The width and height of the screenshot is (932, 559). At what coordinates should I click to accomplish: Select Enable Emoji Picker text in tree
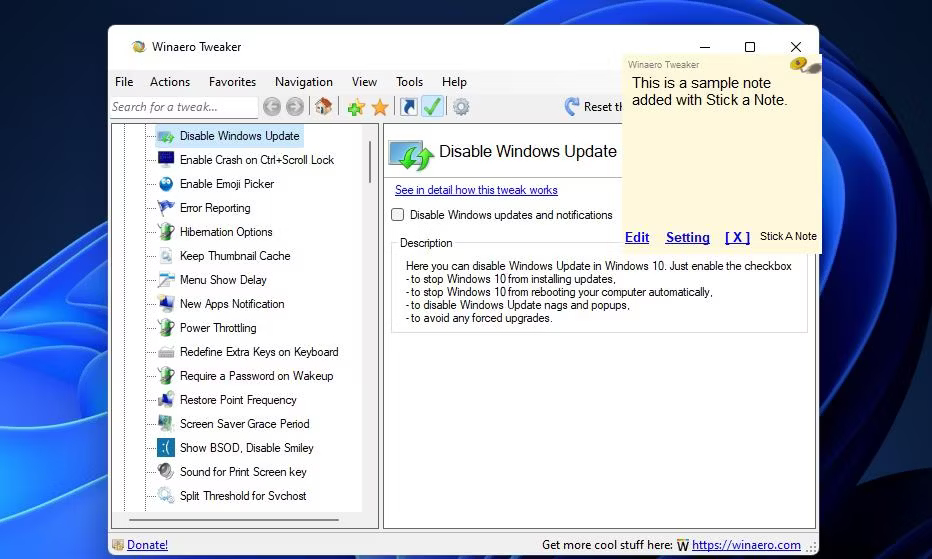coord(227,184)
